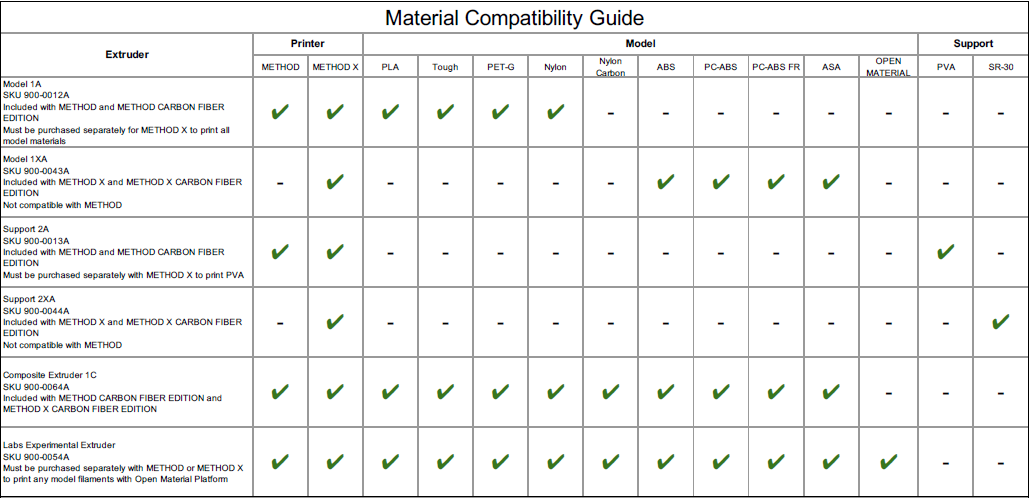Screen dimensions: 1029x498
Task: Click the PET-G column header
Action: (500, 67)
